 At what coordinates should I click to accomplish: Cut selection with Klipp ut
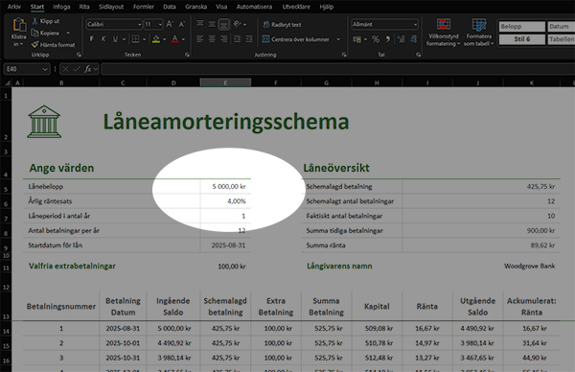point(45,21)
